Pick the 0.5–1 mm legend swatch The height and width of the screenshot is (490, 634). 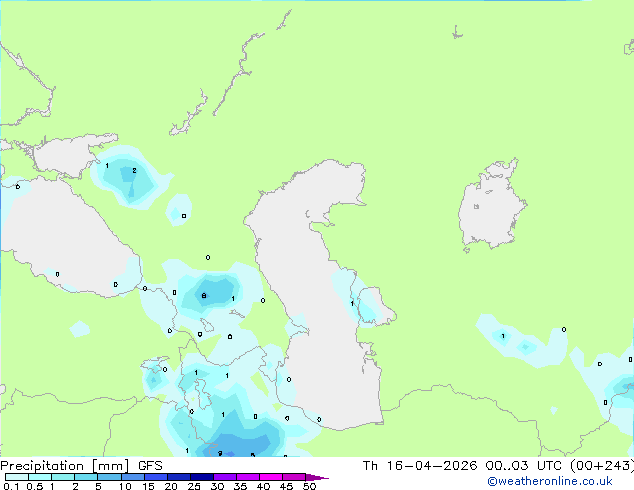[40, 477]
